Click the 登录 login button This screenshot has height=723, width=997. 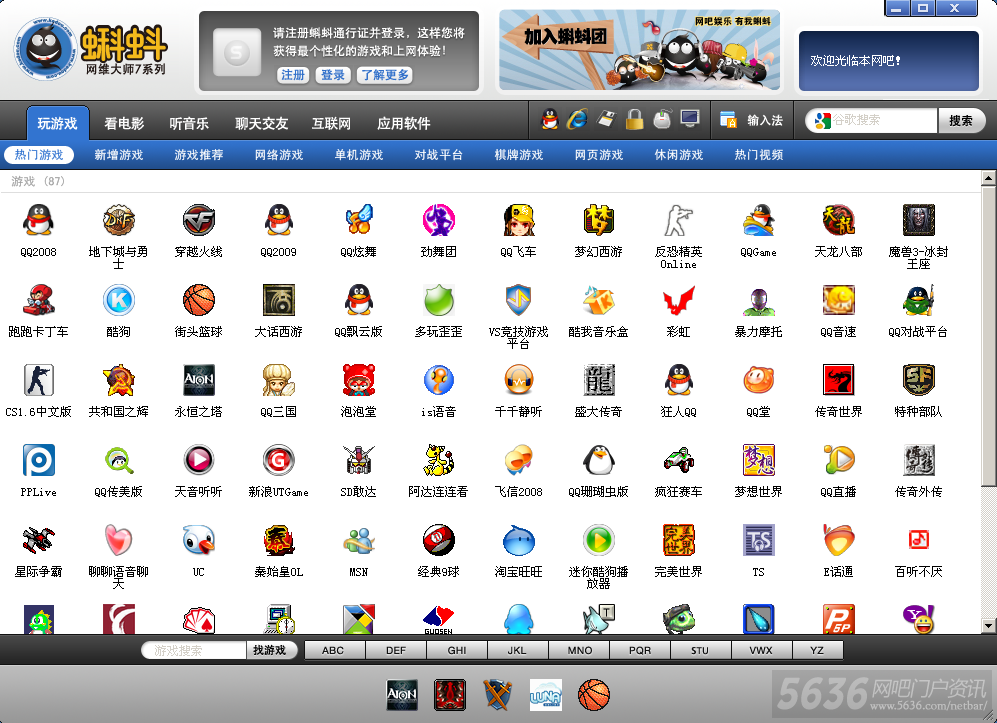click(333, 75)
